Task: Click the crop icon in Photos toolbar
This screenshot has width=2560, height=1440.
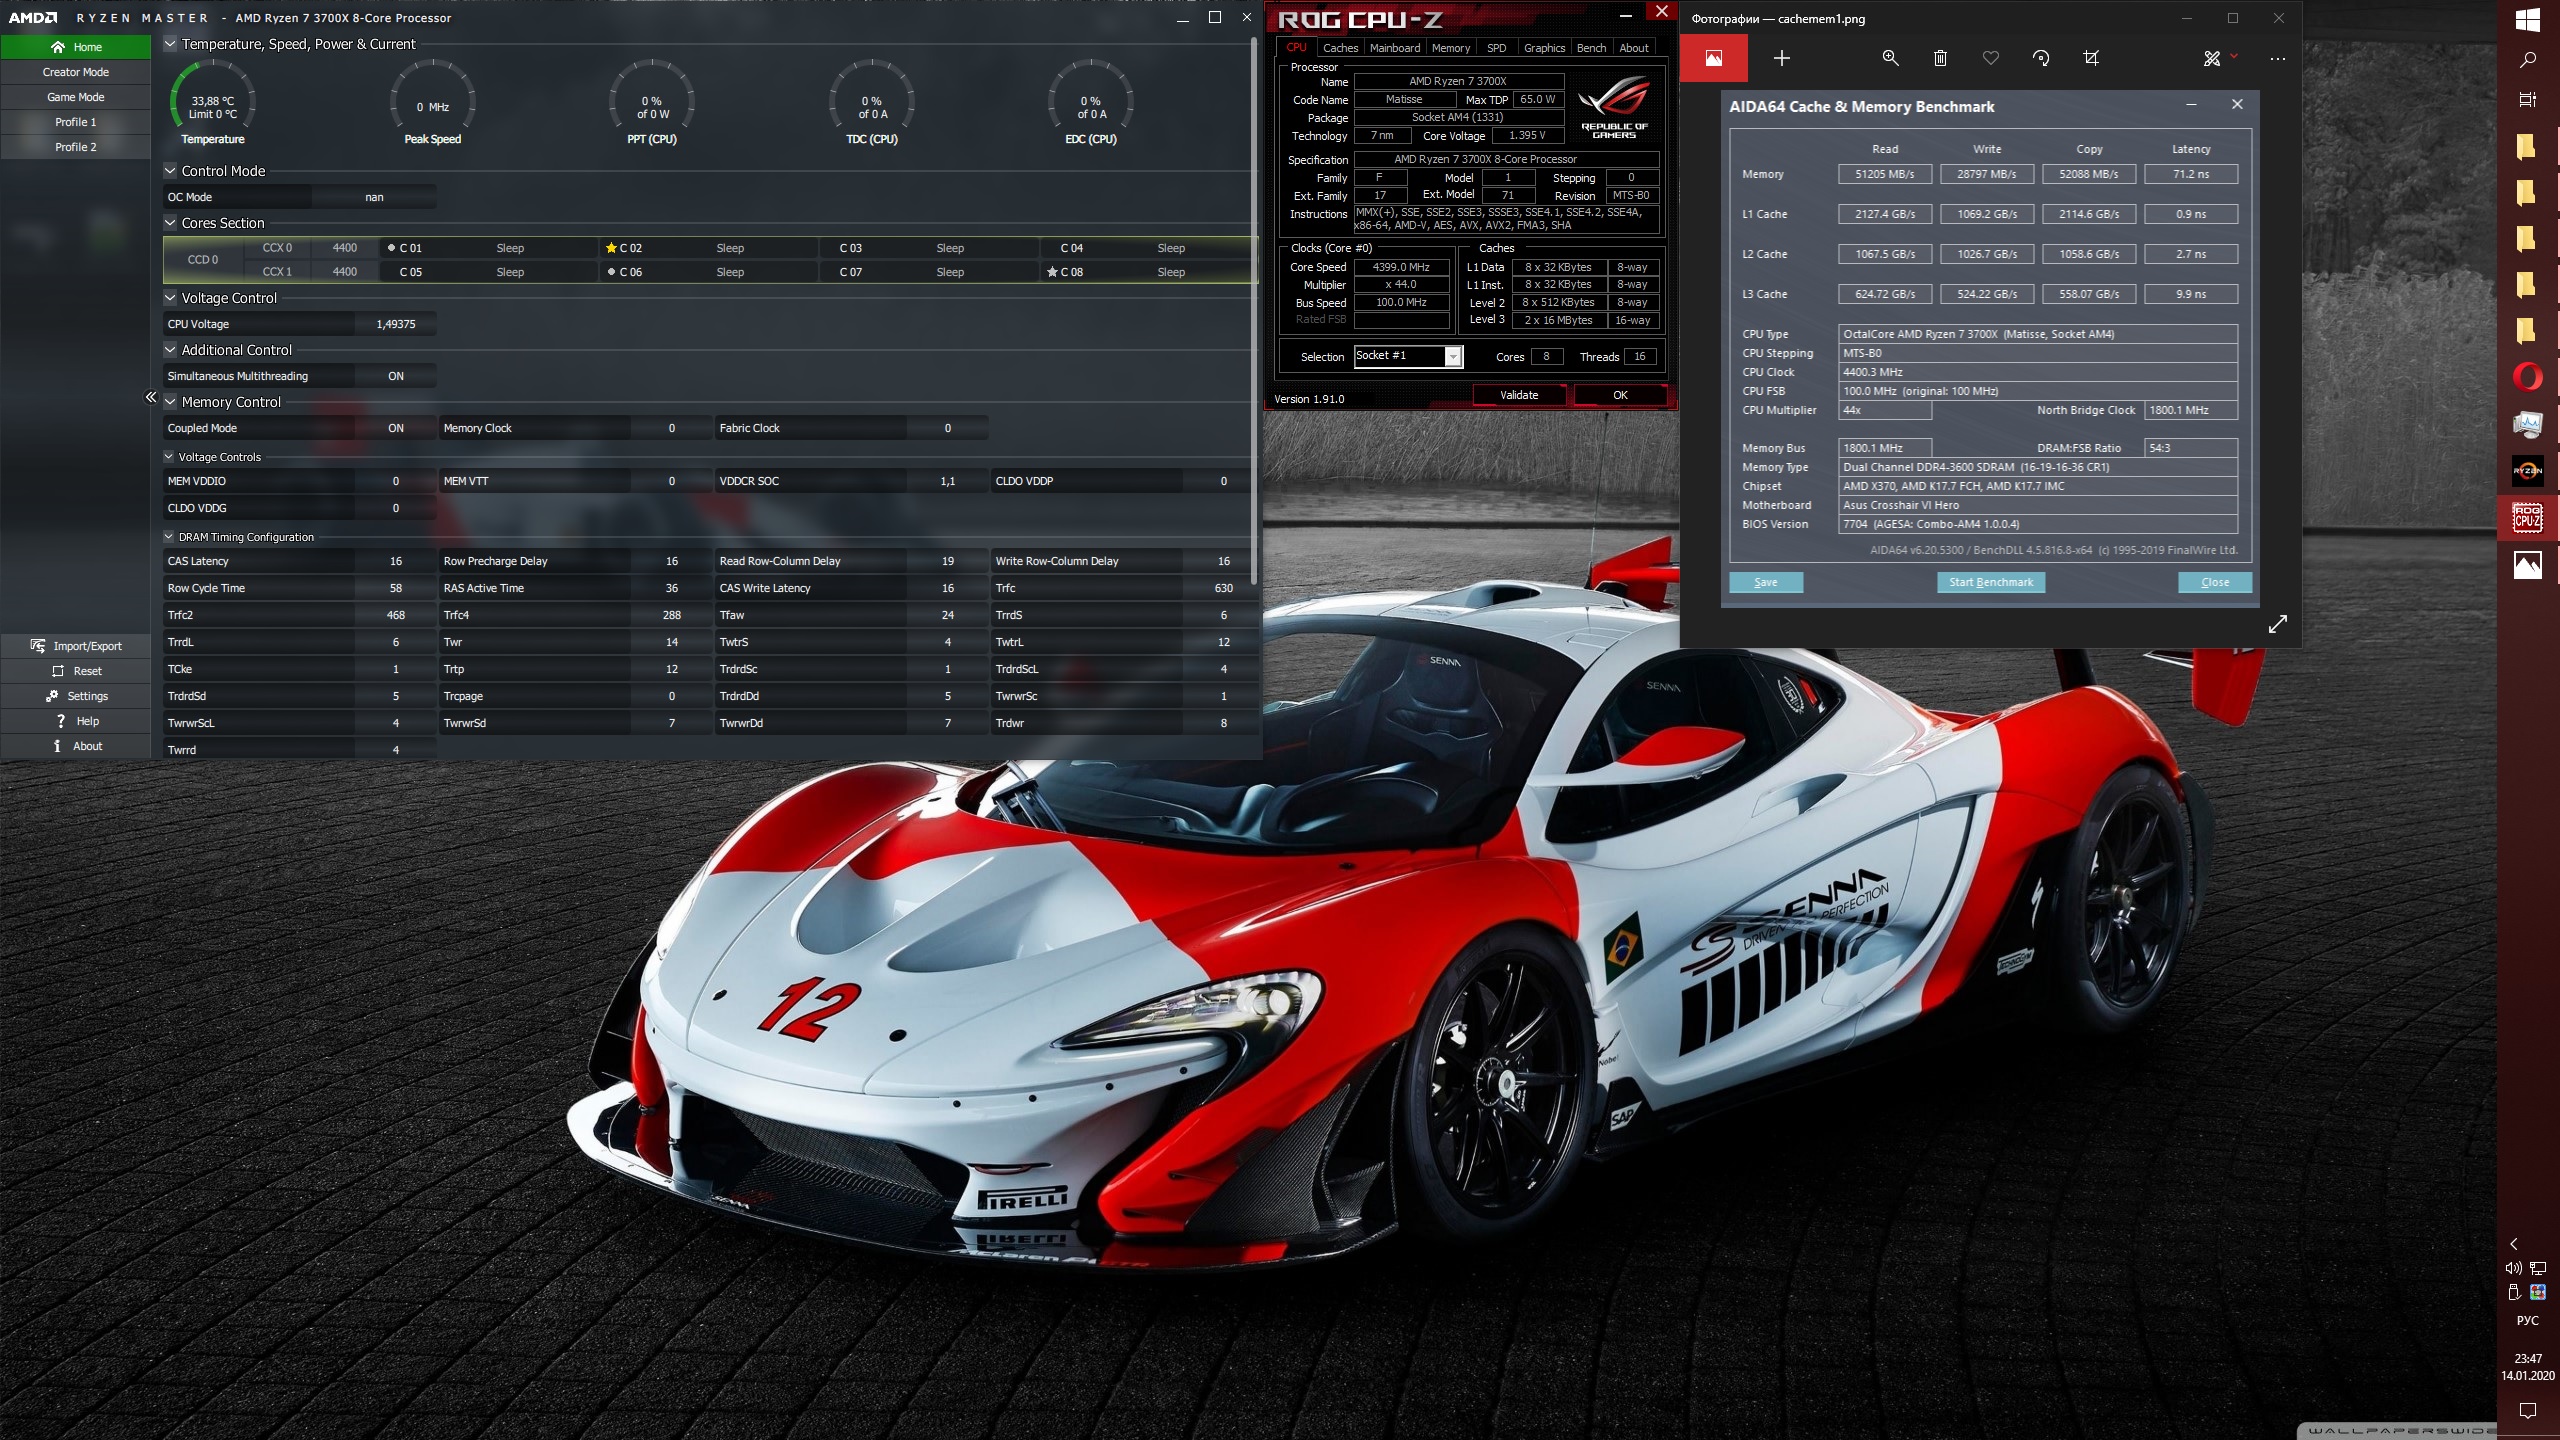Action: 2091,58
